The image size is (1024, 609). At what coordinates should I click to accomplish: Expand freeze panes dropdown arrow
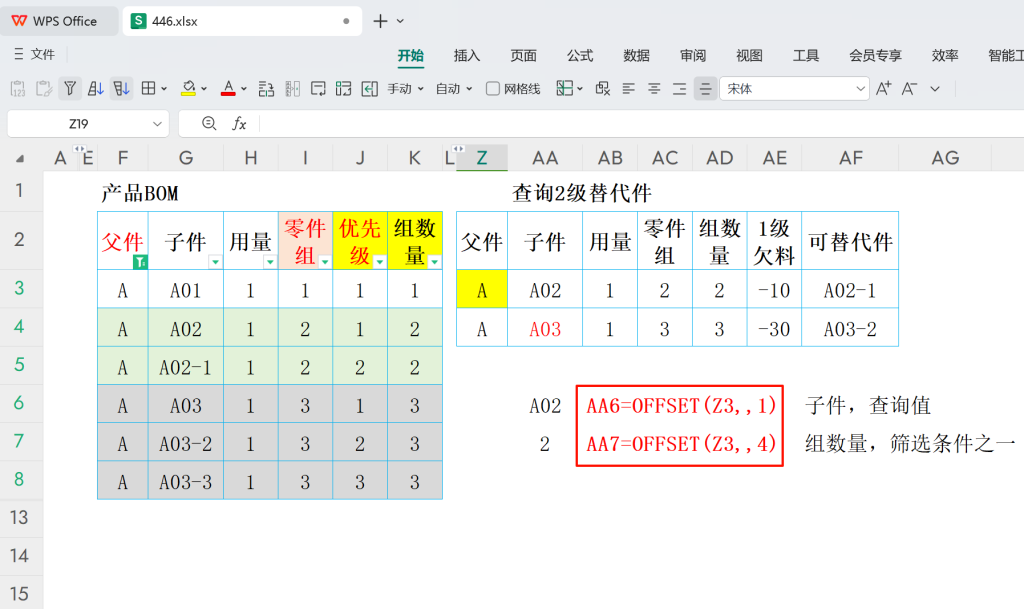[580, 89]
